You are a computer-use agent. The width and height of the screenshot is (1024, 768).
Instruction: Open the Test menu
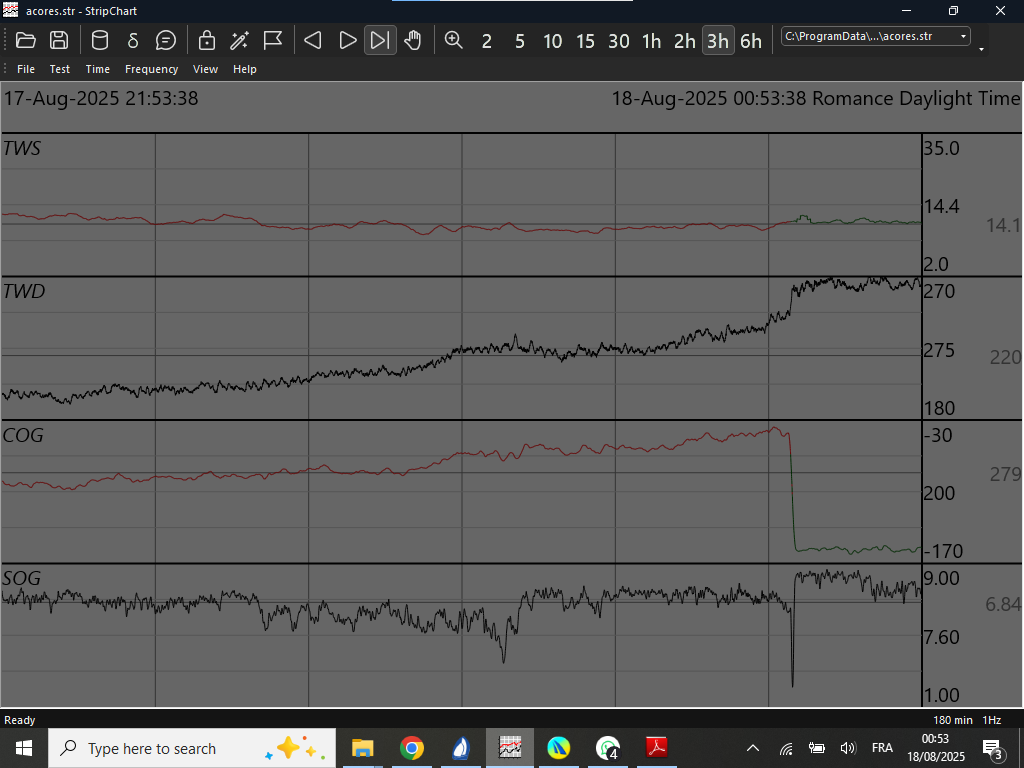pos(59,69)
